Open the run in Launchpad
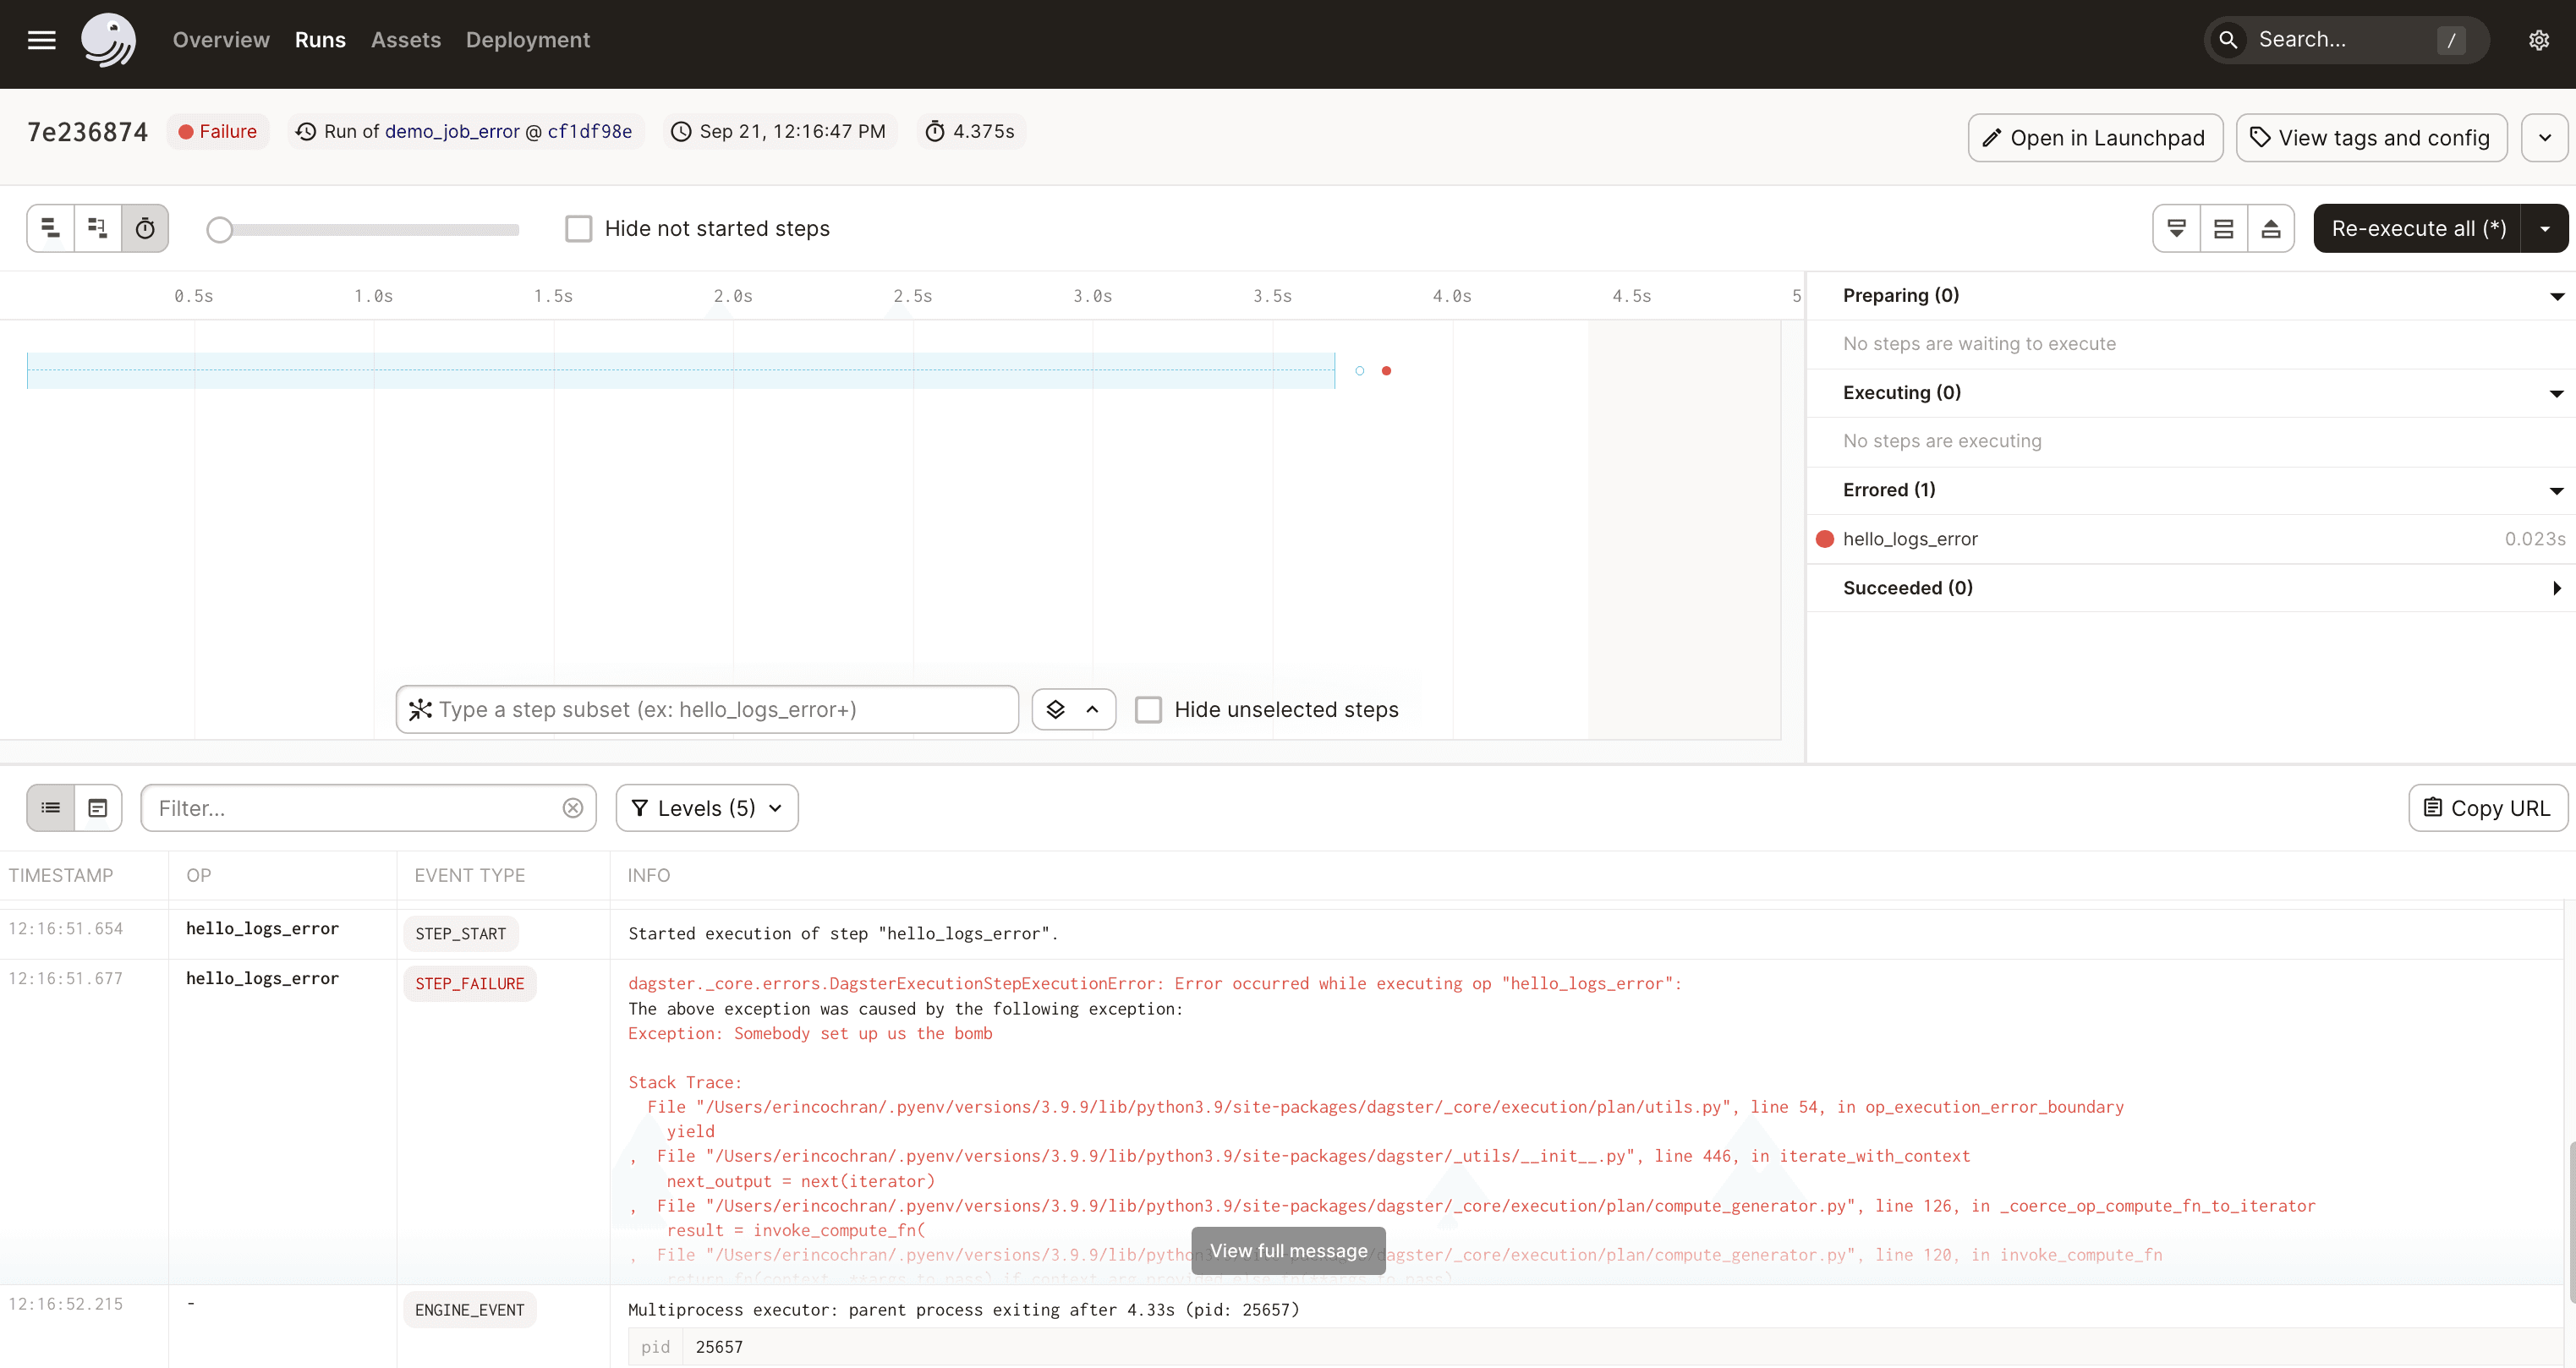The image size is (2576, 1368). 2094,137
